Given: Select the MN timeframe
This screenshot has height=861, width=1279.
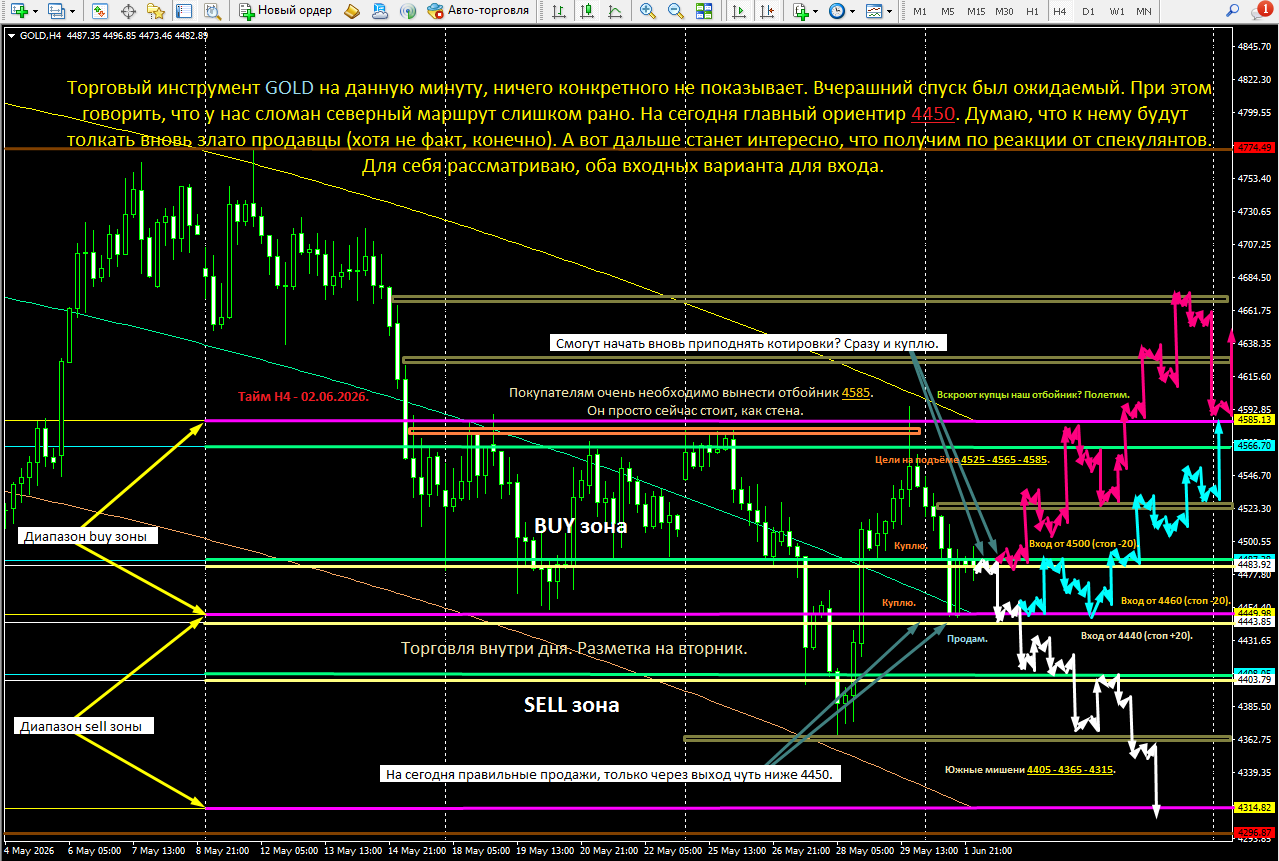Looking at the screenshot, I should point(1144,11).
